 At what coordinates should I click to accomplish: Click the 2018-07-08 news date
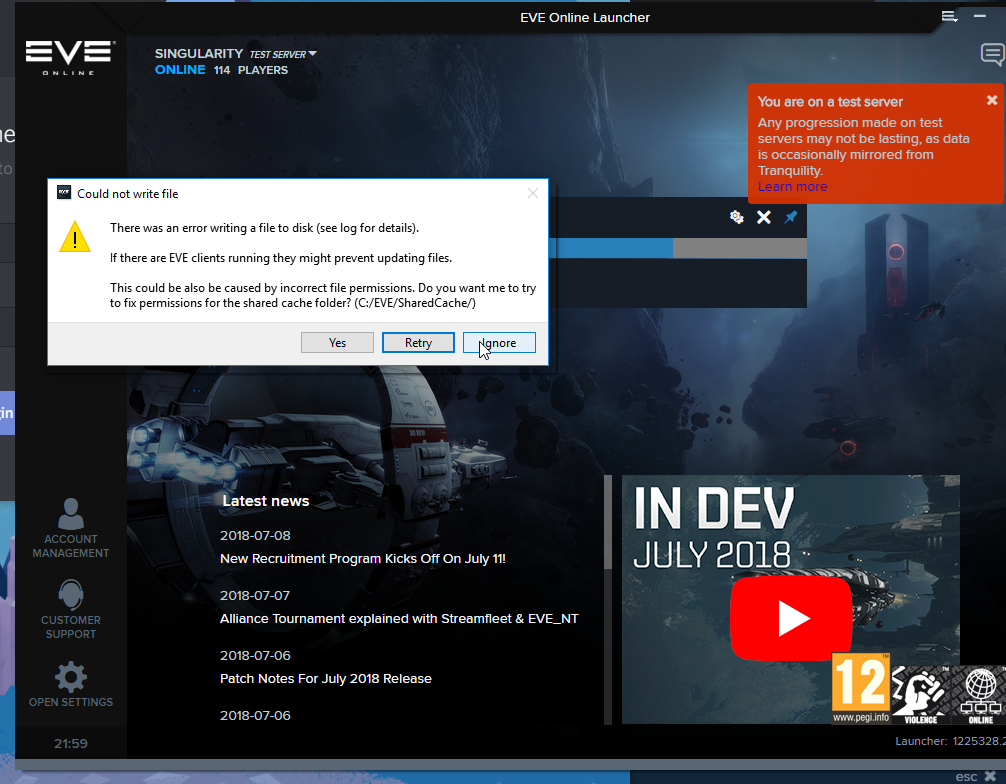(255, 535)
